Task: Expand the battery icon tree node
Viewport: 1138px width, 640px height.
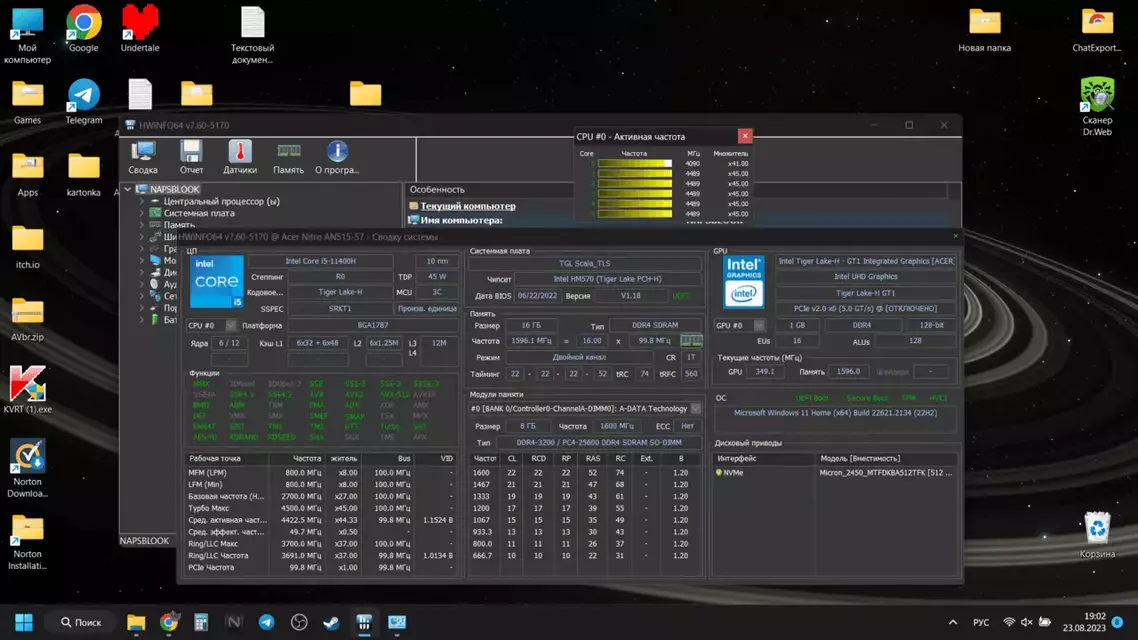Action: pyautogui.click(x=142, y=319)
